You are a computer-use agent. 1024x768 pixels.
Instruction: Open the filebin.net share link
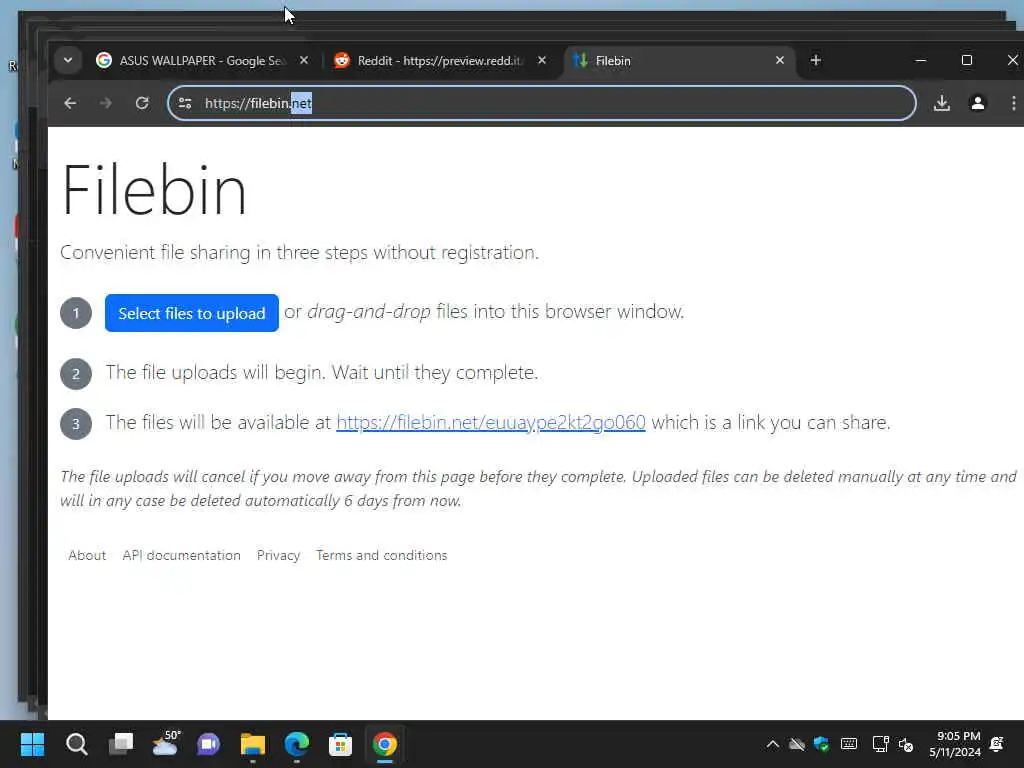coord(491,423)
